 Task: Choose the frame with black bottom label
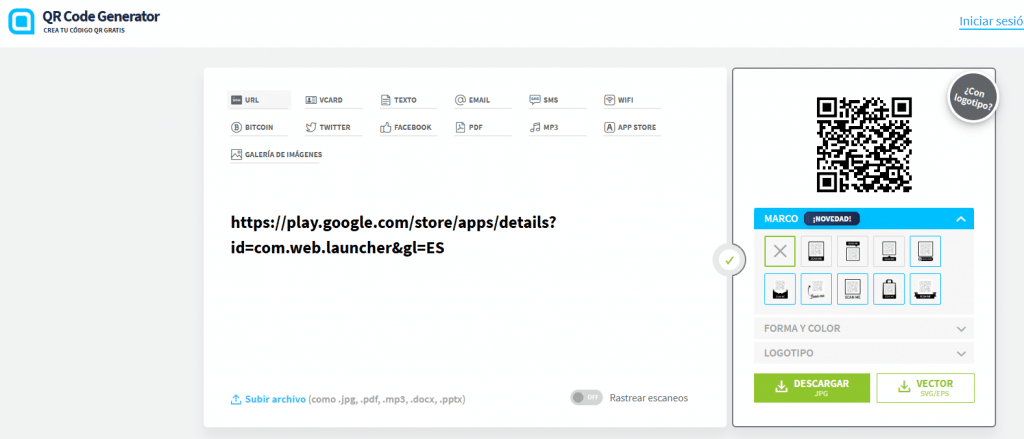pos(816,252)
